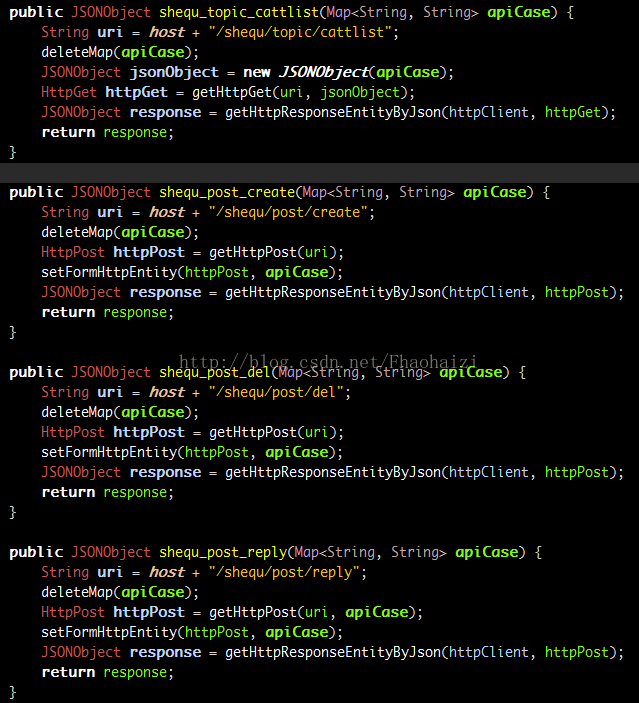The width and height of the screenshot is (639, 703).
Task: Click httpGet argument in getHttpResponseEntityByJson call
Action: point(573,112)
